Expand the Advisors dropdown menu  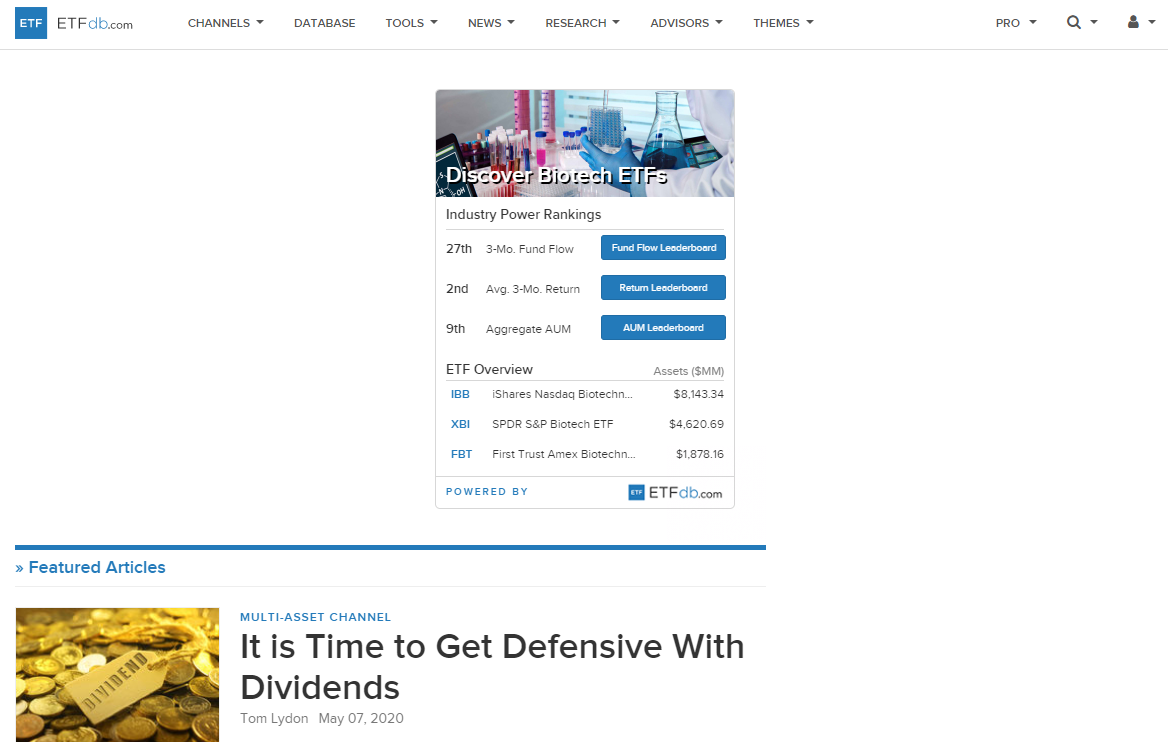click(x=686, y=23)
